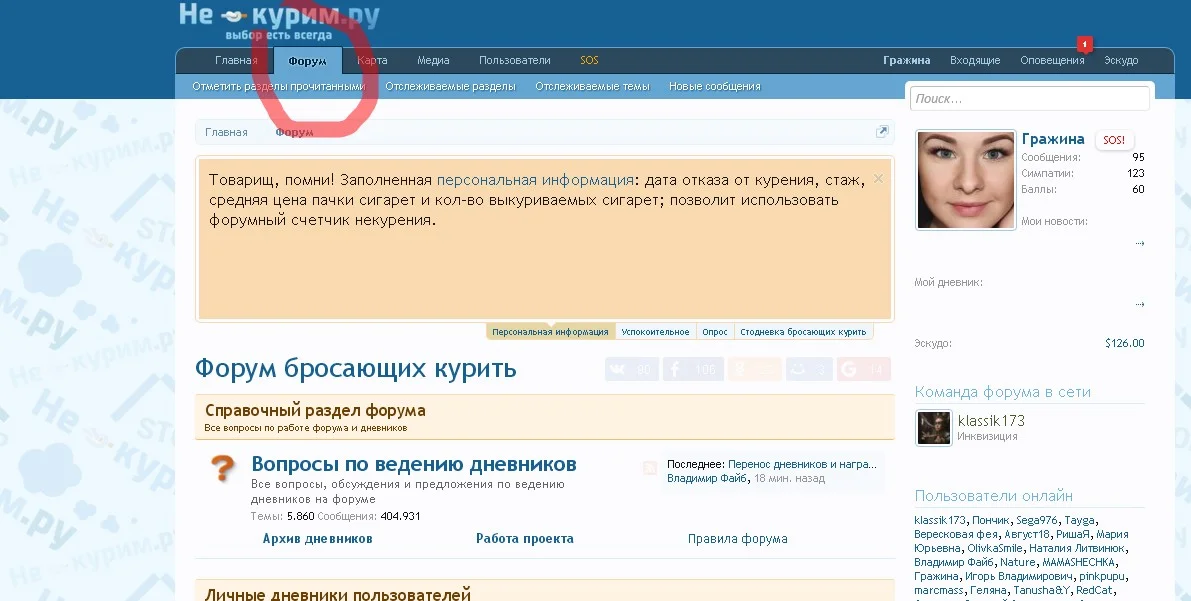This screenshot has width=1191, height=601.
Task: Focus the Поиск search field
Action: [x=1029, y=98]
